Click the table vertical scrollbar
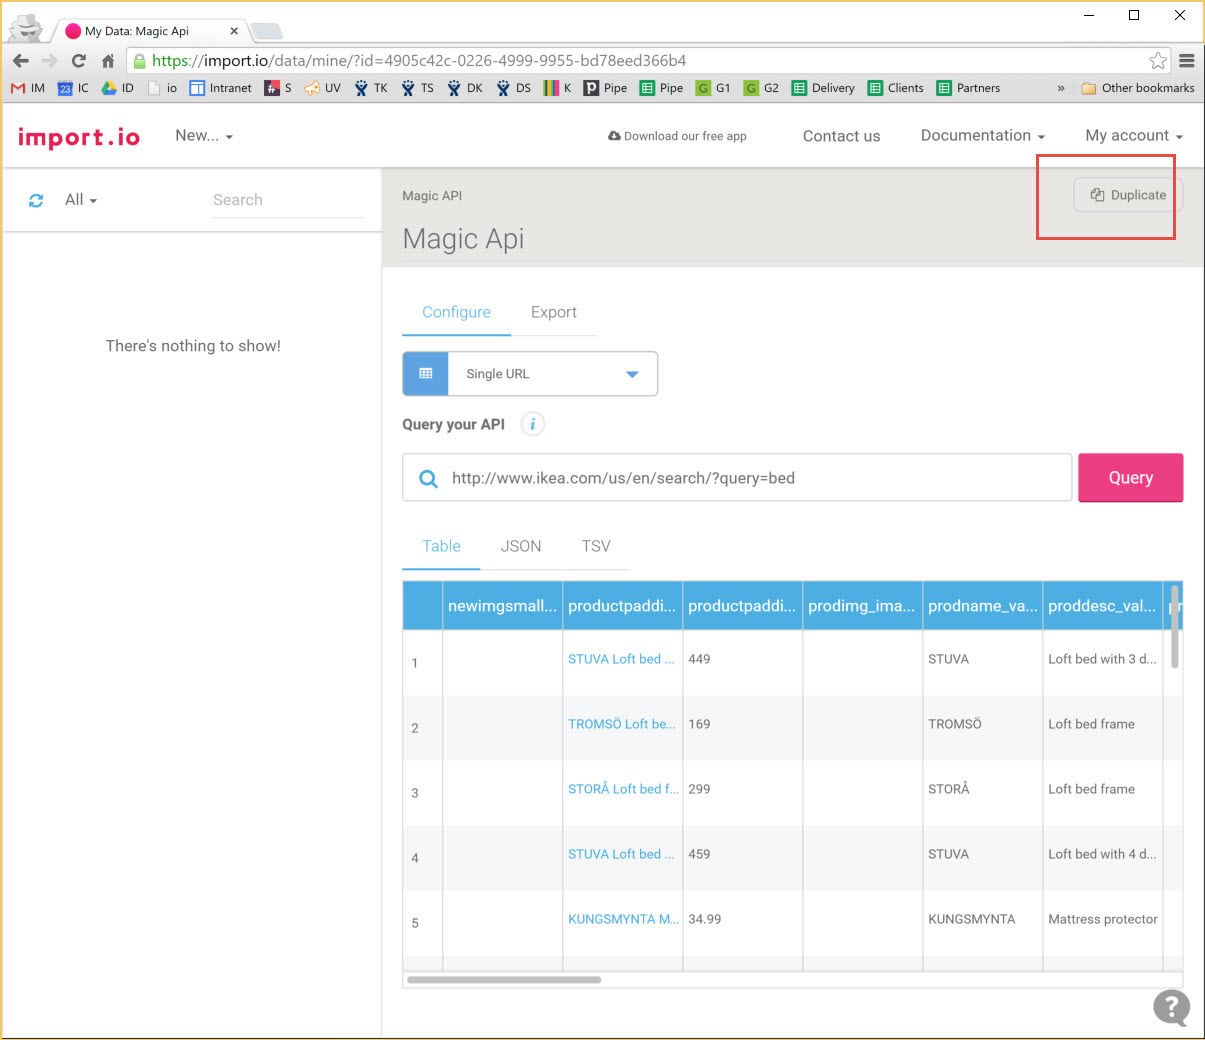Screen dimensions: 1205x1040 coord(1175,626)
